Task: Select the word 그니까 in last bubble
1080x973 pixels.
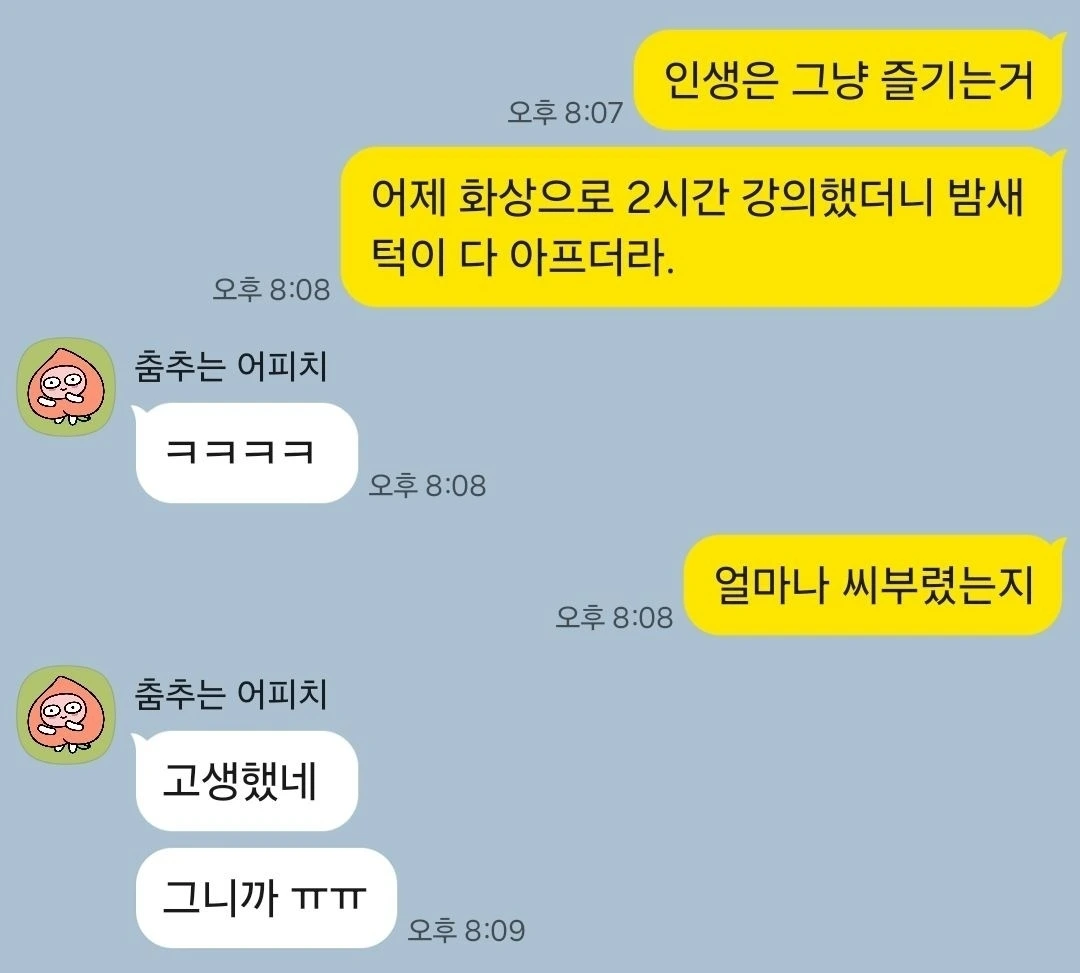Action: coord(220,898)
